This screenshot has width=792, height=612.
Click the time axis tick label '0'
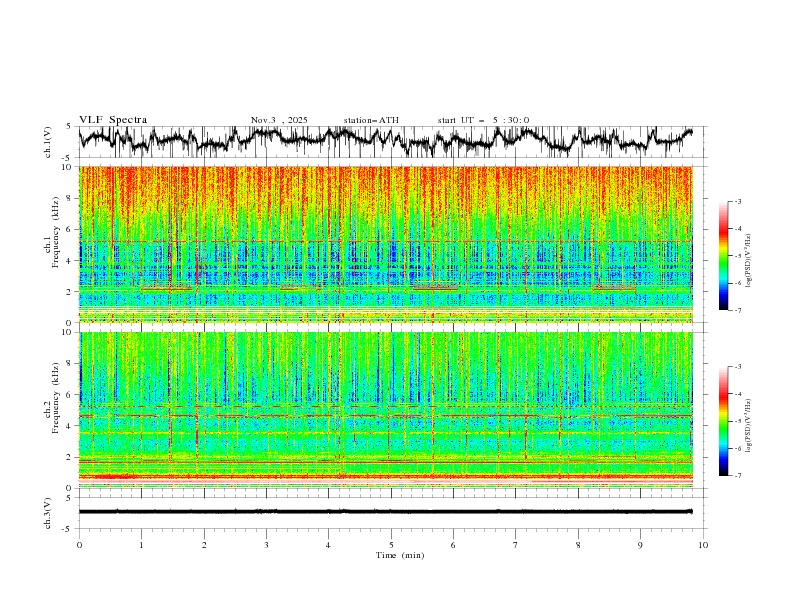click(x=79, y=545)
